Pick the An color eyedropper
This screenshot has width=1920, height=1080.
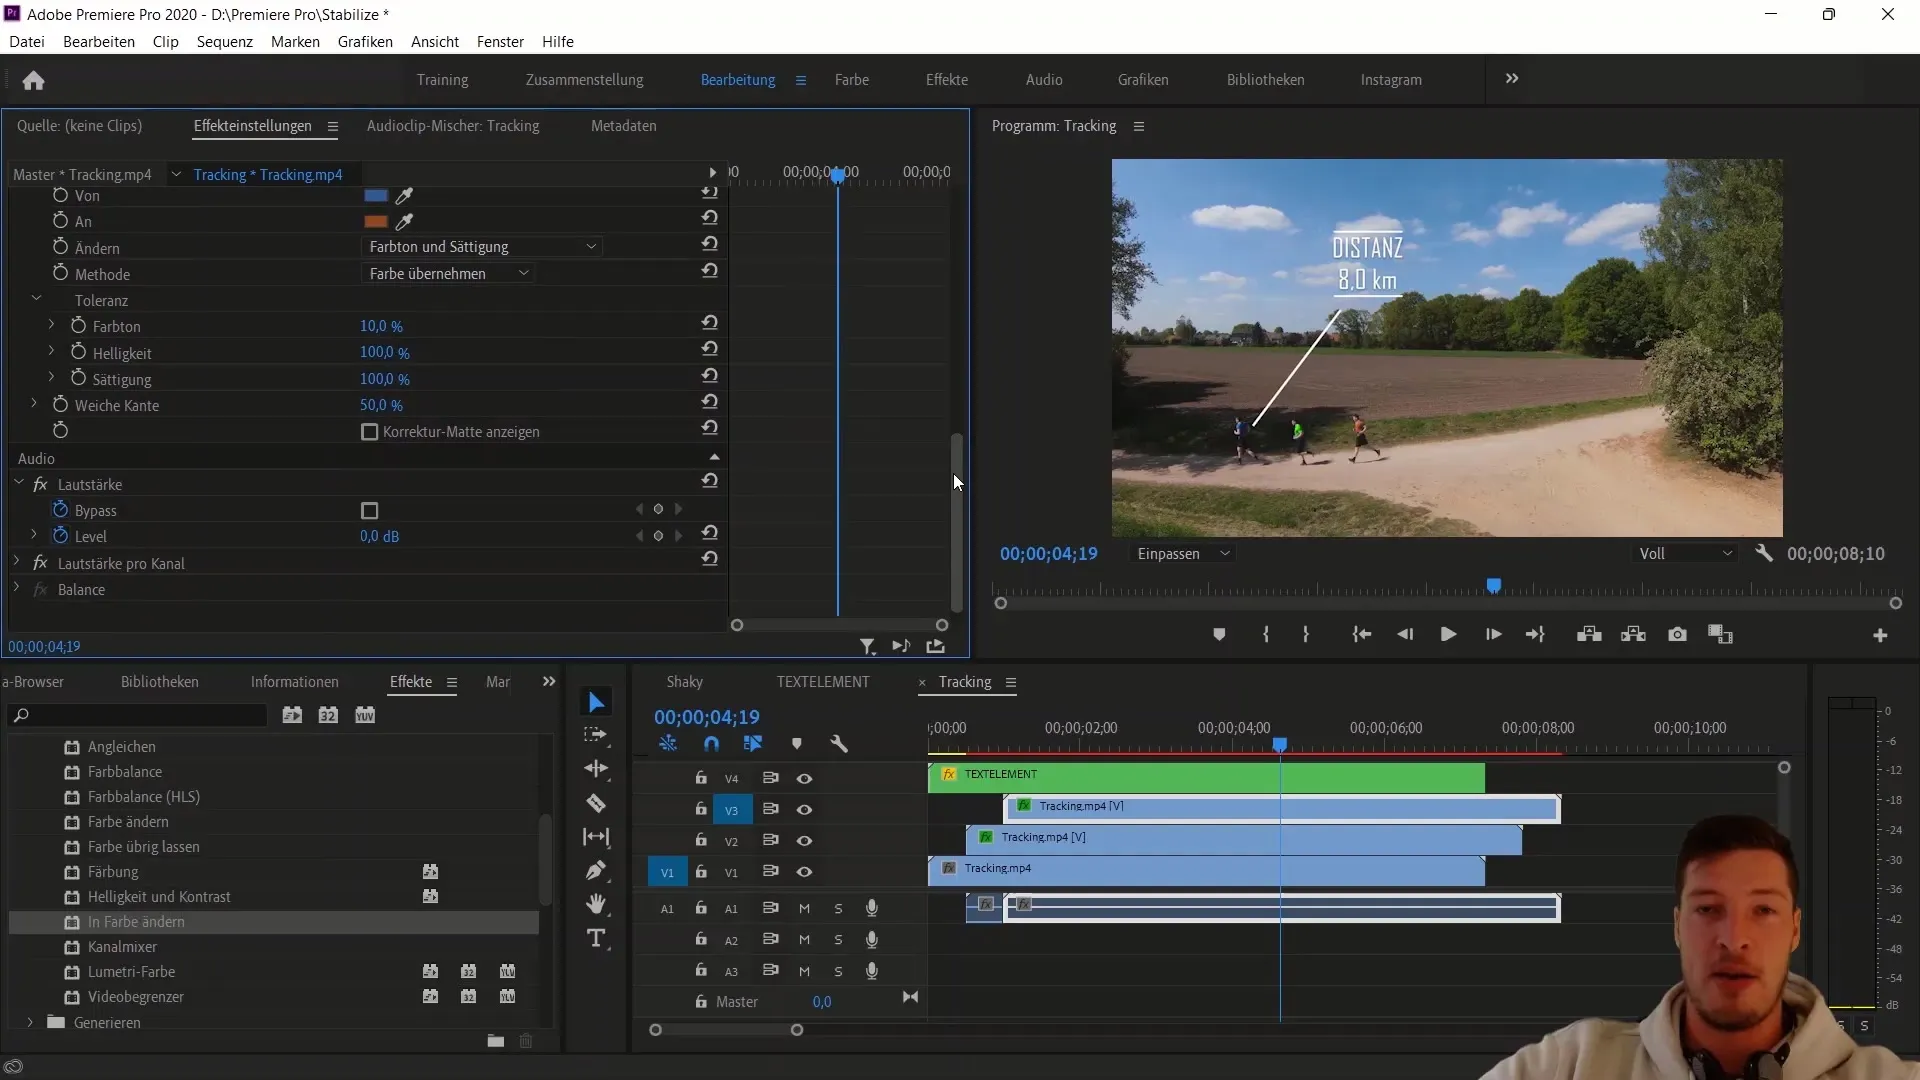pyautogui.click(x=405, y=222)
